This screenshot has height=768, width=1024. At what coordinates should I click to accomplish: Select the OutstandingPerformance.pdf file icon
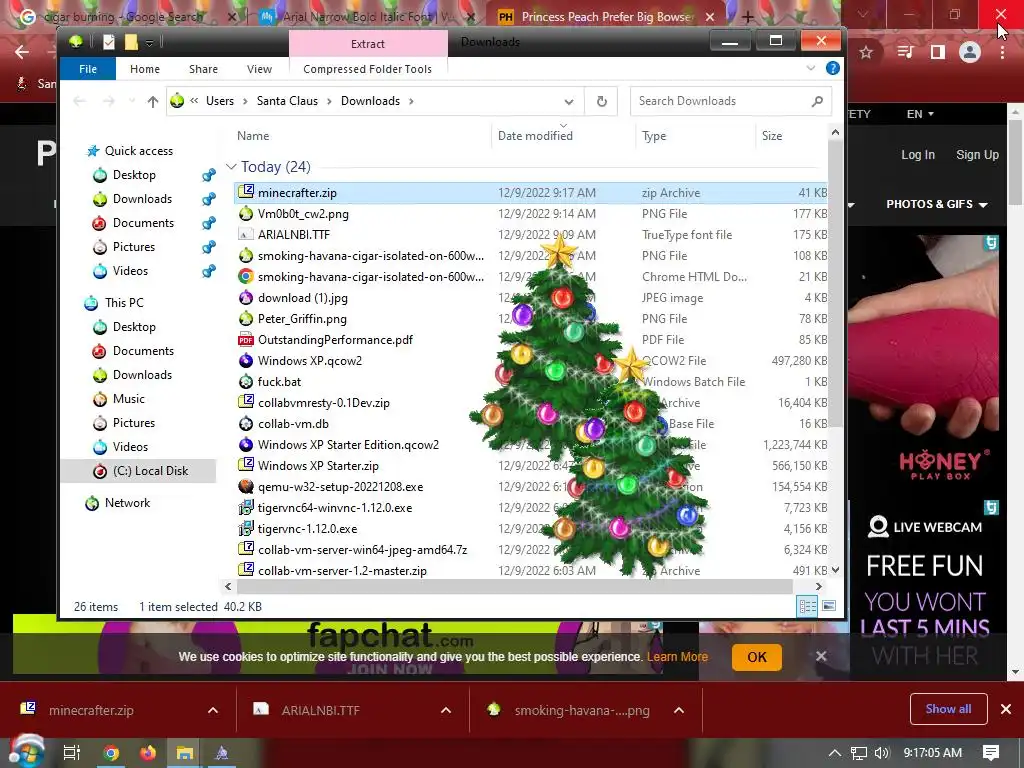246,339
